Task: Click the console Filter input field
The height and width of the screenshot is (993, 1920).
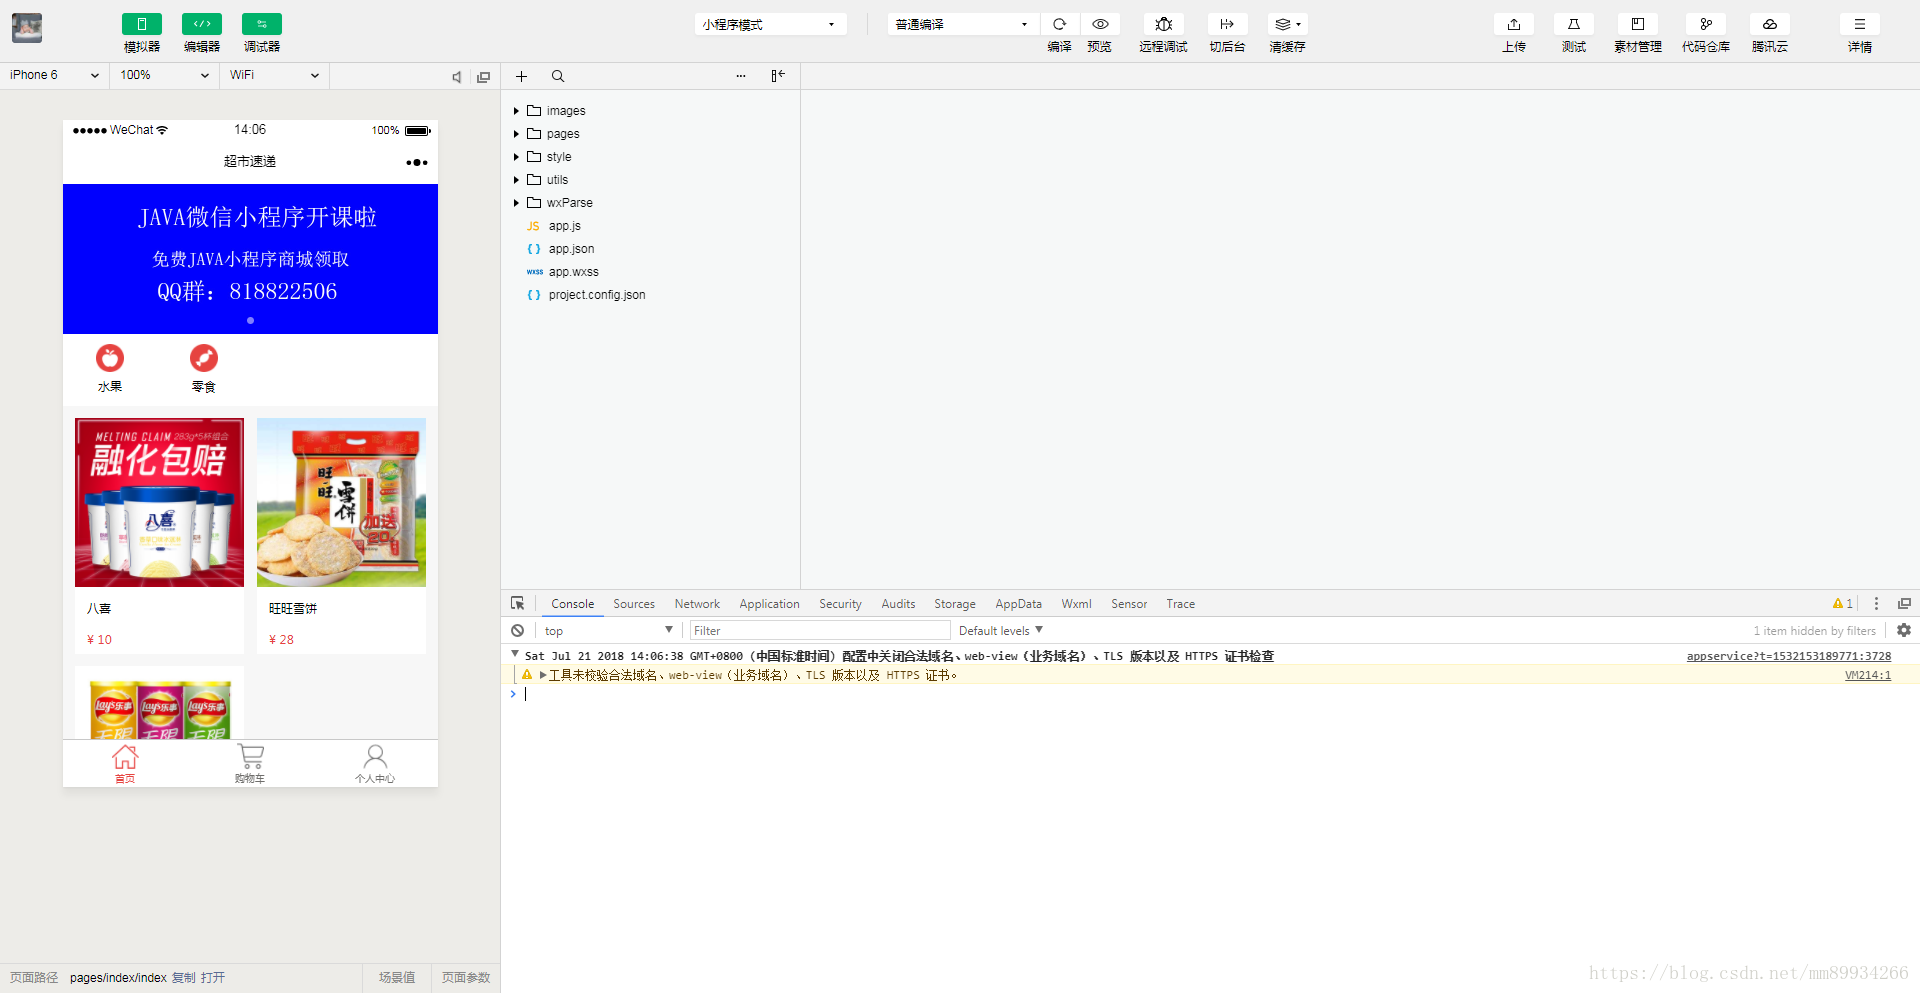Action: (820, 631)
